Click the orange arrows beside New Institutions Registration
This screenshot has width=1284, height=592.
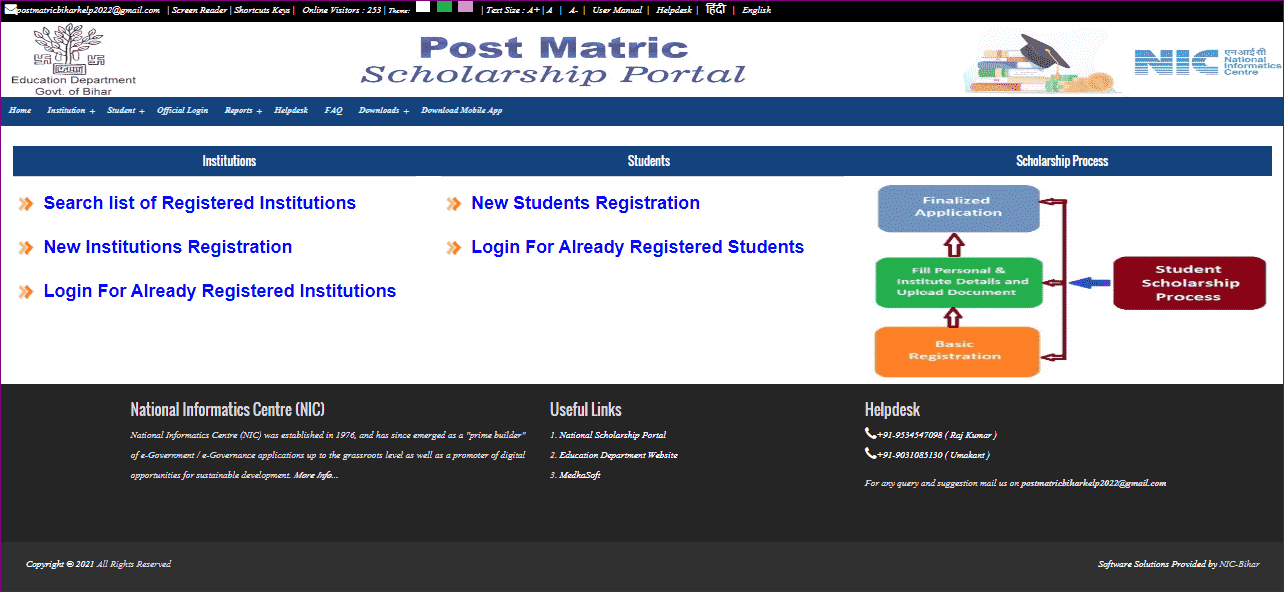(24, 247)
